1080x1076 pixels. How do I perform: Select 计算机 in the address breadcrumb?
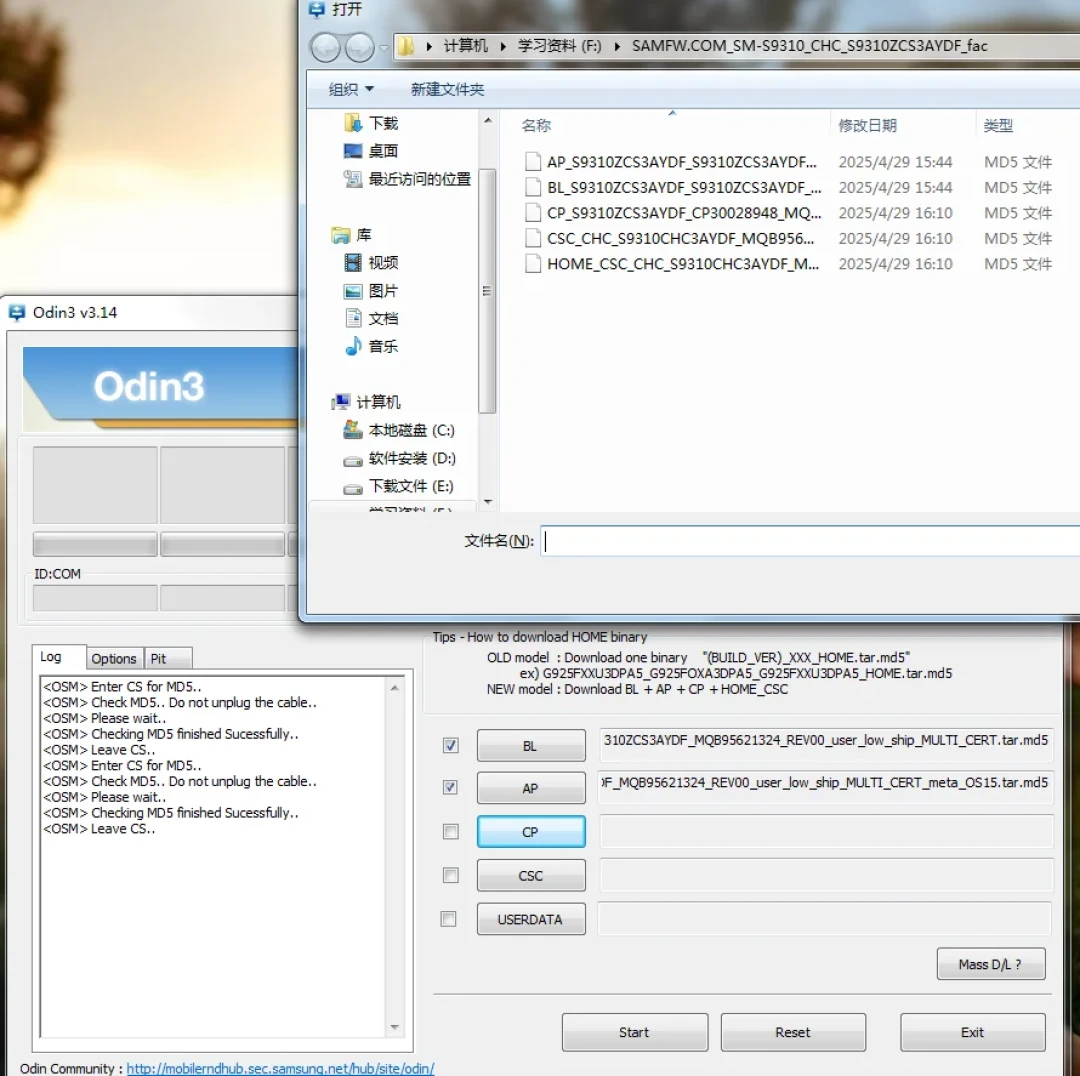(466, 46)
